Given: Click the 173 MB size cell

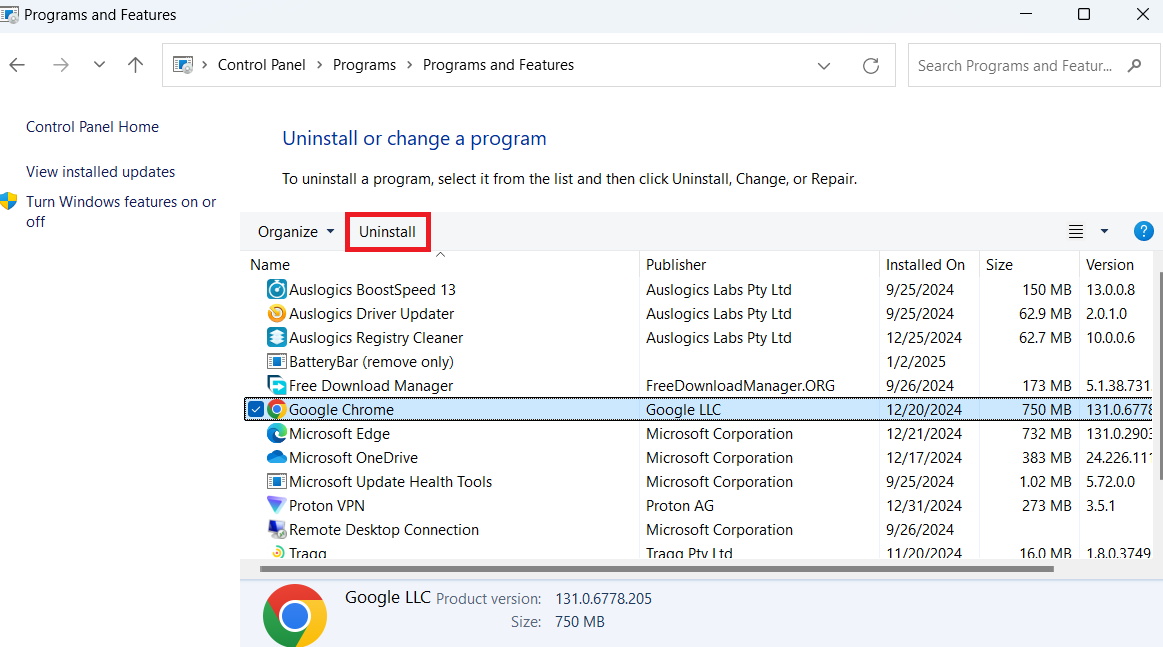Looking at the screenshot, I should (x=1047, y=386).
